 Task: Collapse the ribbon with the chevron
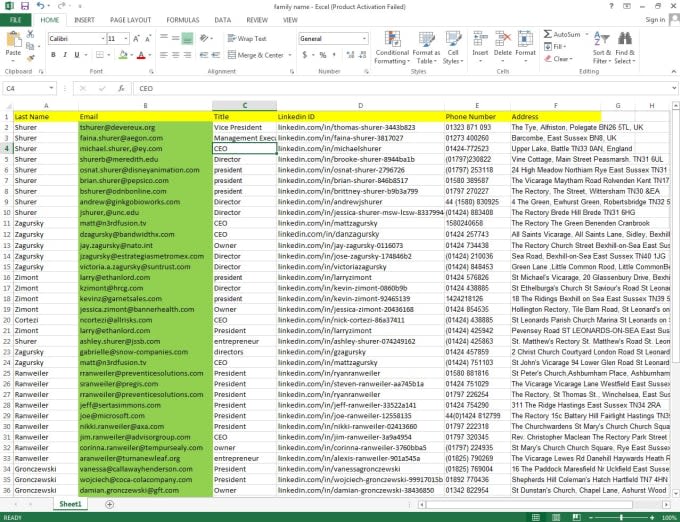[x=673, y=72]
